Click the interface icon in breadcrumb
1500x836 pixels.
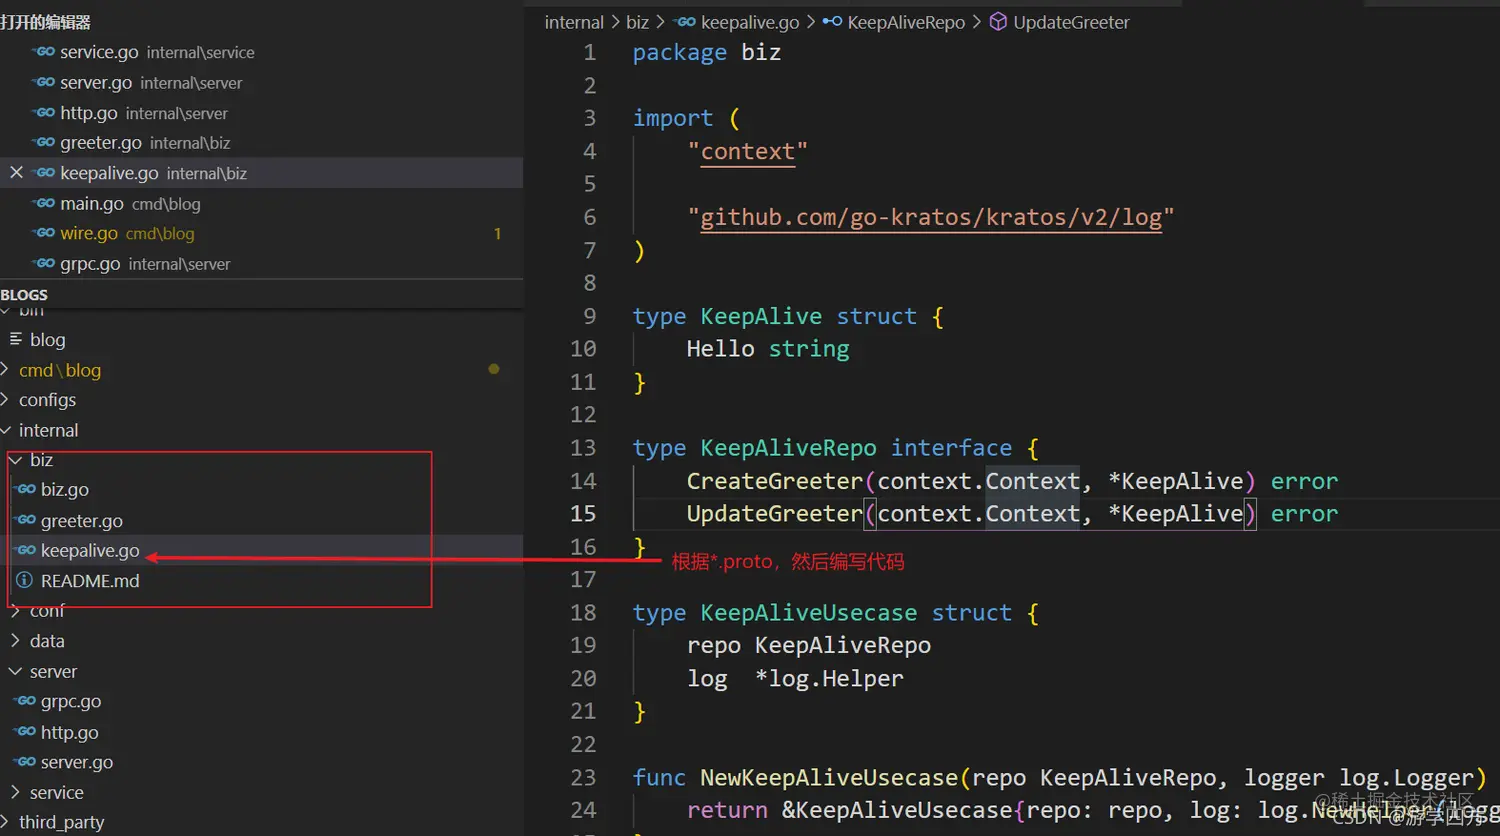(832, 22)
